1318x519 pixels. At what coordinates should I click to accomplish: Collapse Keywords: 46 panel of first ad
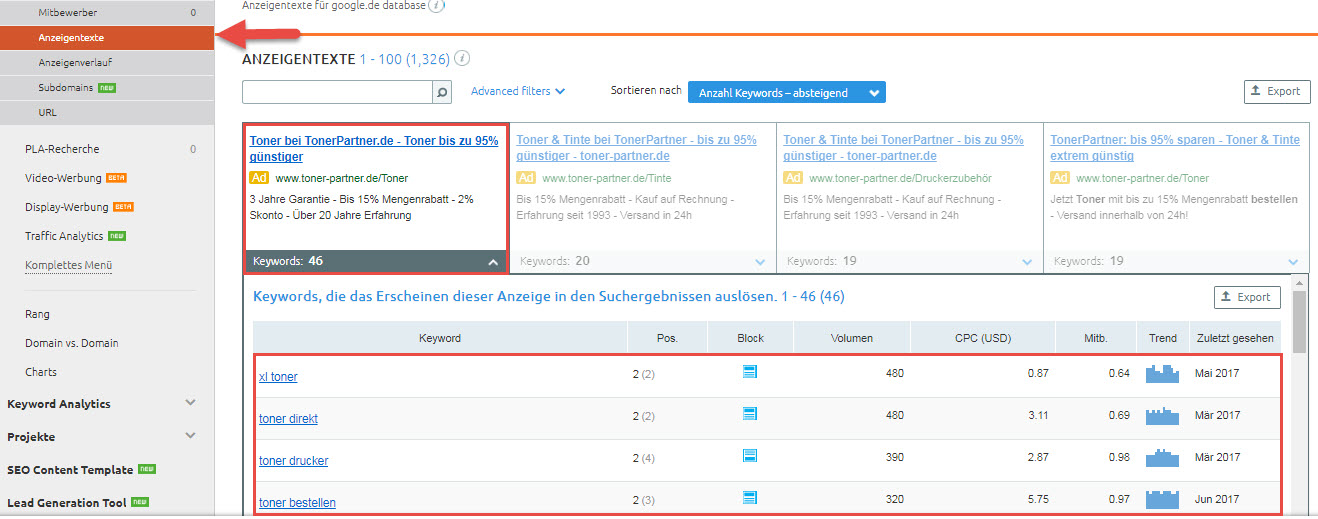[x=376, y=261]
